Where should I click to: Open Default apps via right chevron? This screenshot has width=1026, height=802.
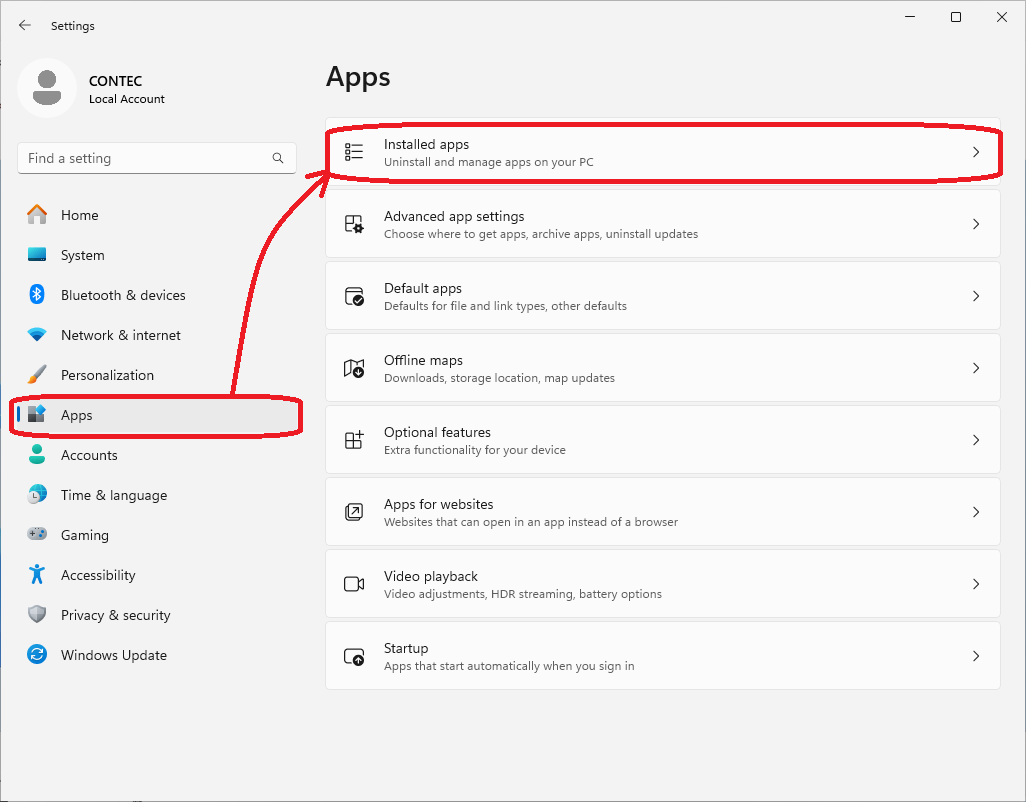[976, 296]
